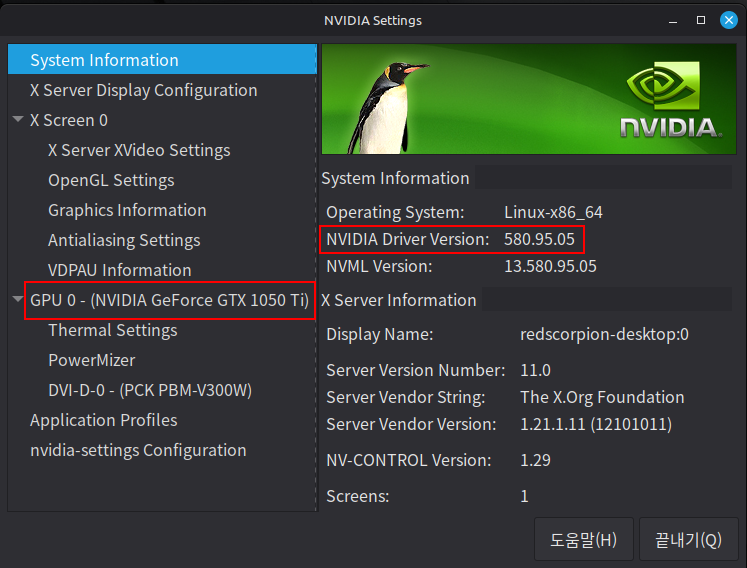The width and height of the screenshot is (747, 568).
Task: Click the 끝내기(Q) quit button
Action: point(688,539)
